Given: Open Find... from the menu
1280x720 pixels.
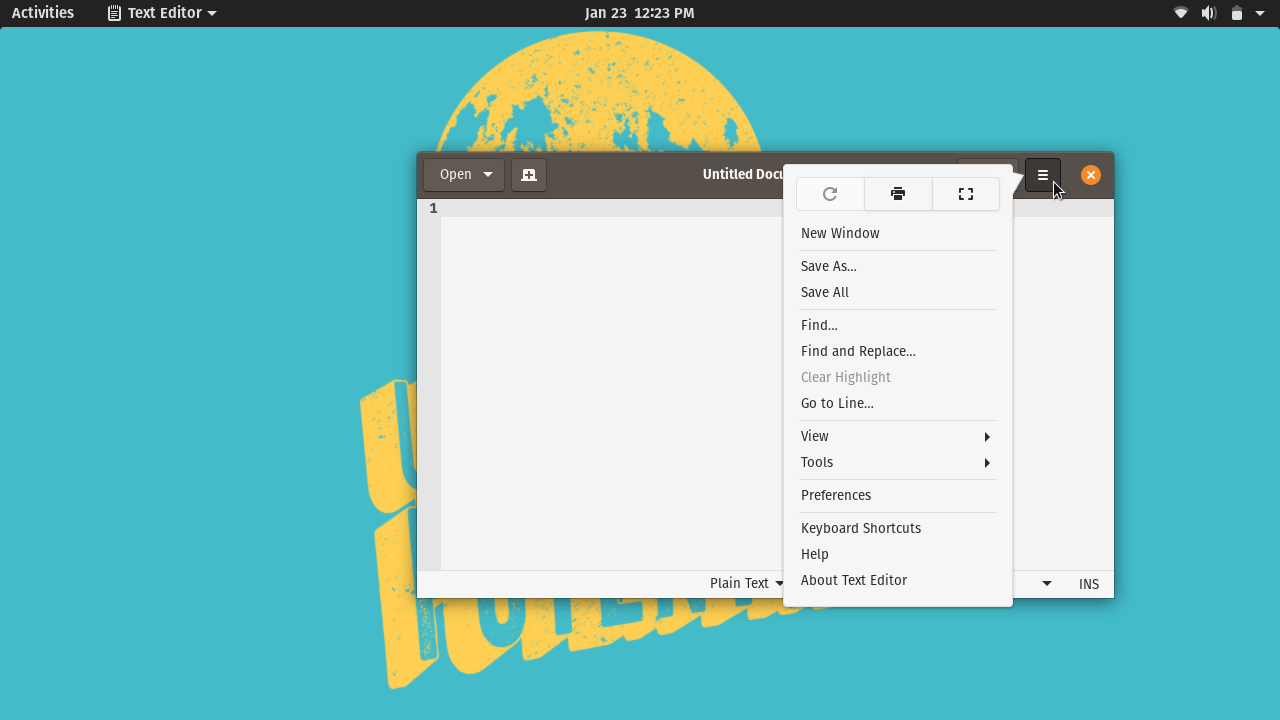Looking at the screenshot, I should click(898, 325).
